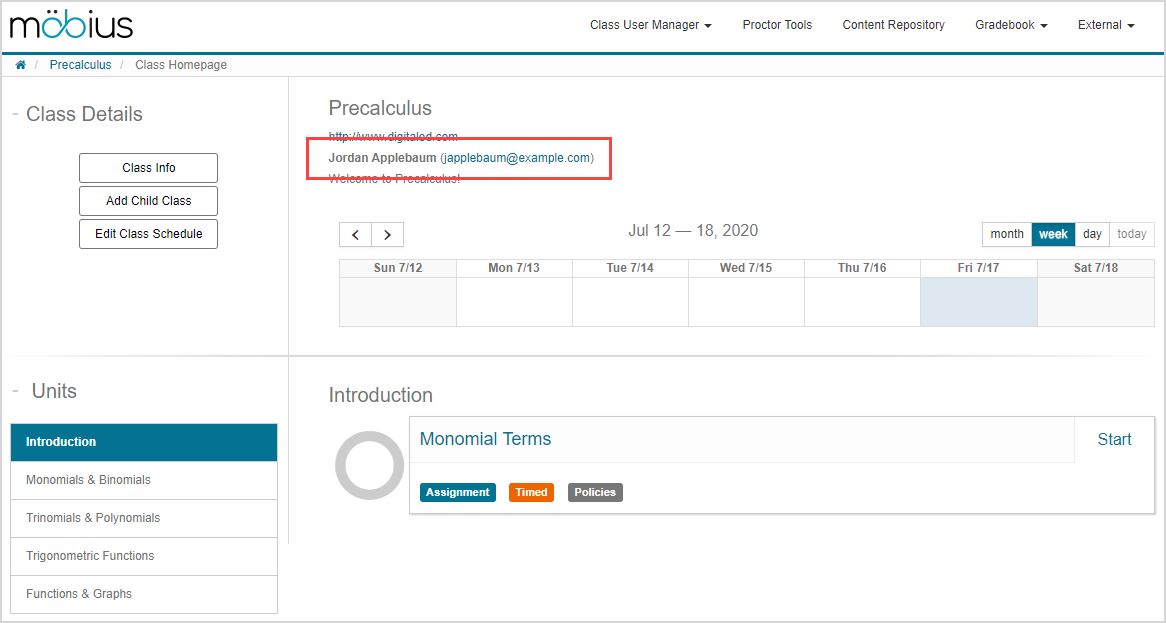1166x623 pixels.
Task: Open Proctor Tools in the navbar
Action: 777,25
